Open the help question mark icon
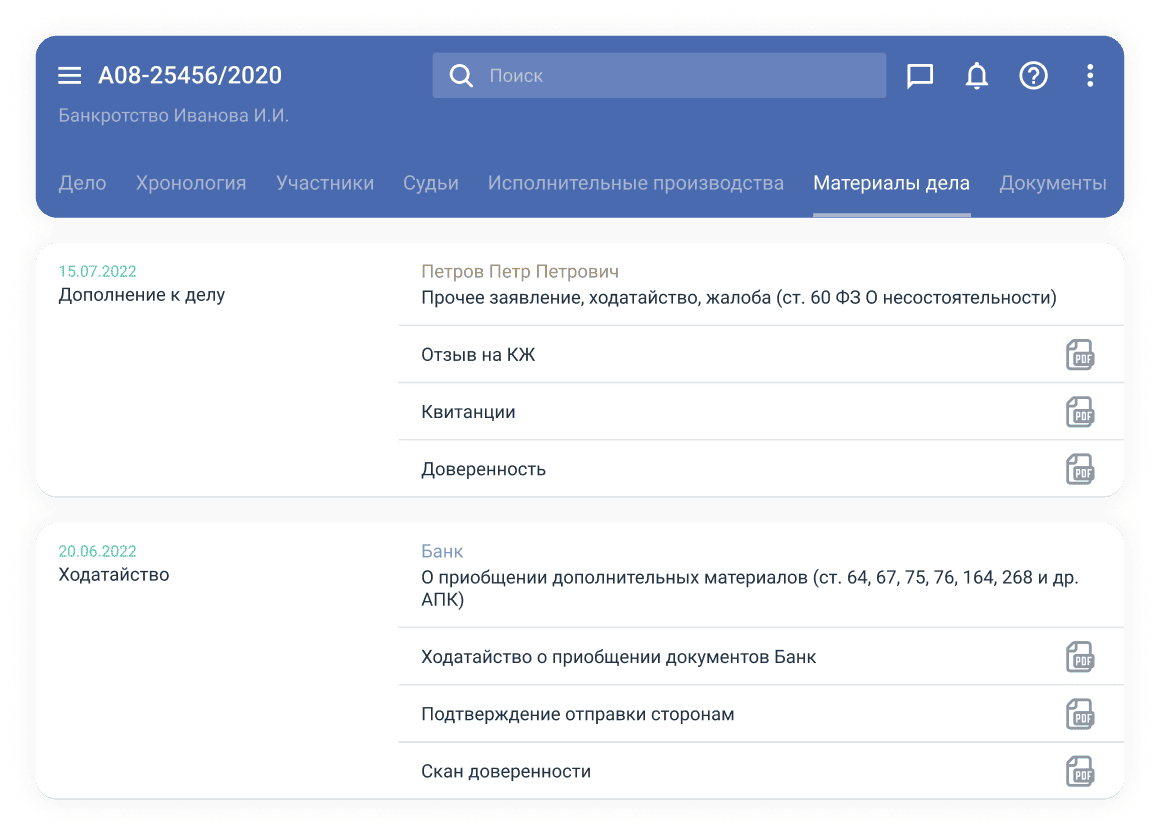The width and height of the screenshot is (1160, 836). (1033, 75)
